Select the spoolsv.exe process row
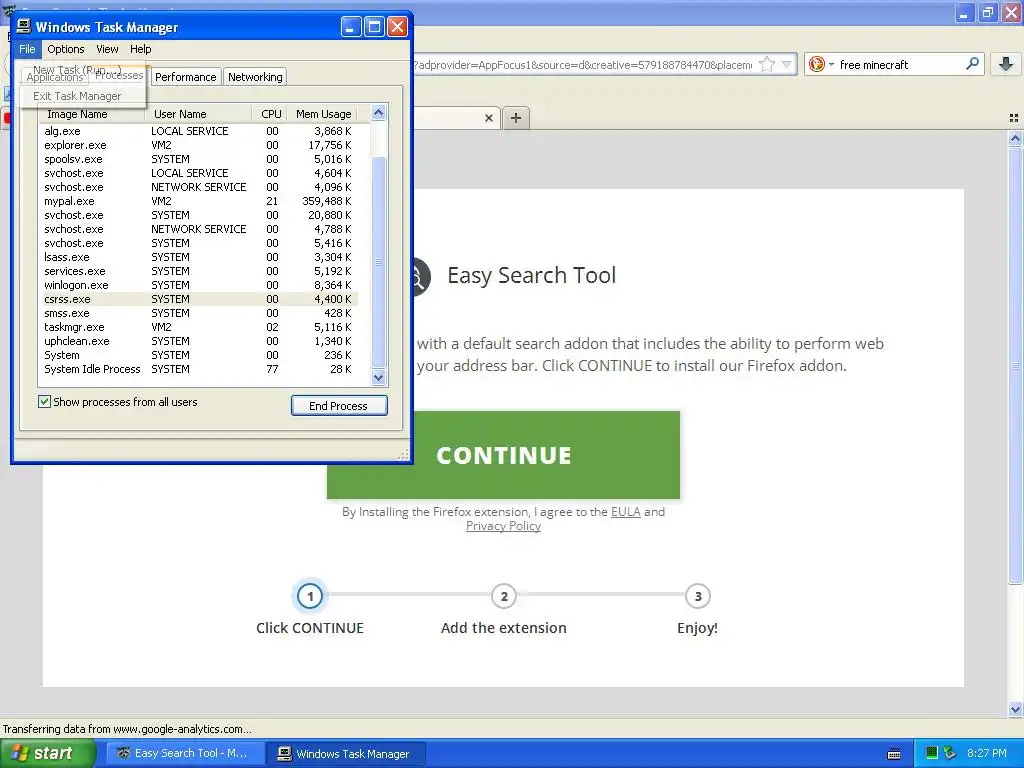Image resolution: width=1024 pixels, height=768 pixels. pyautogui.click(x=199, y=159)
